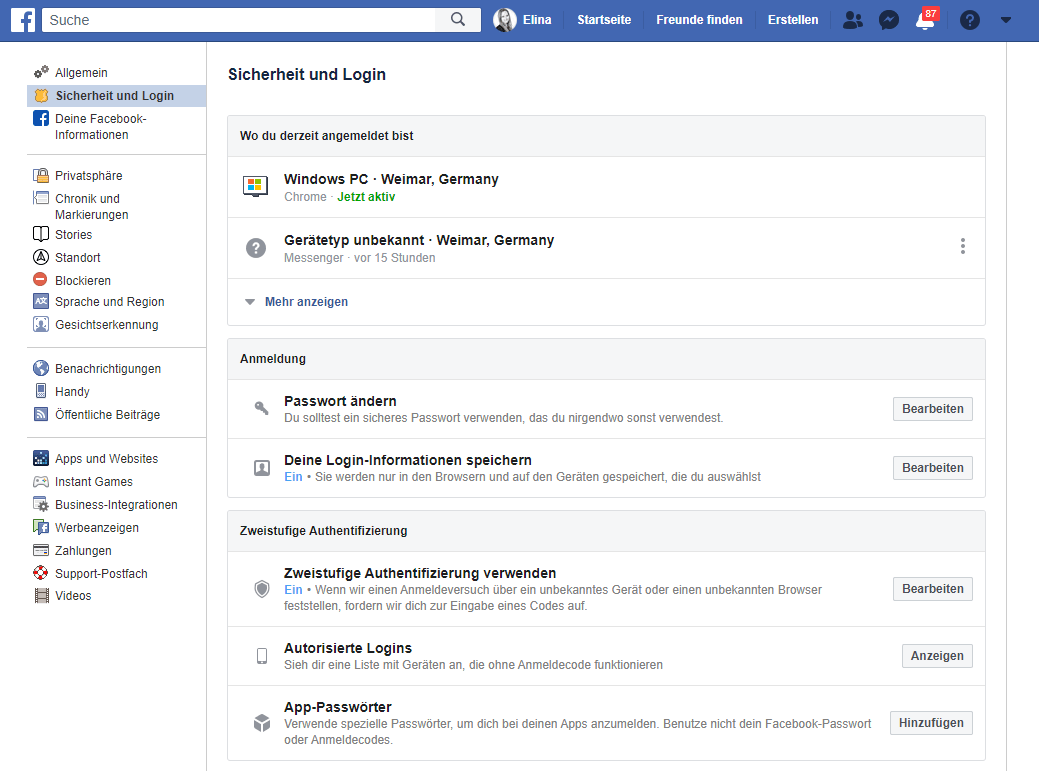Screen dimensions: 1039x771
Task: Open notifications bell with 87 badge
Action: 926,19
